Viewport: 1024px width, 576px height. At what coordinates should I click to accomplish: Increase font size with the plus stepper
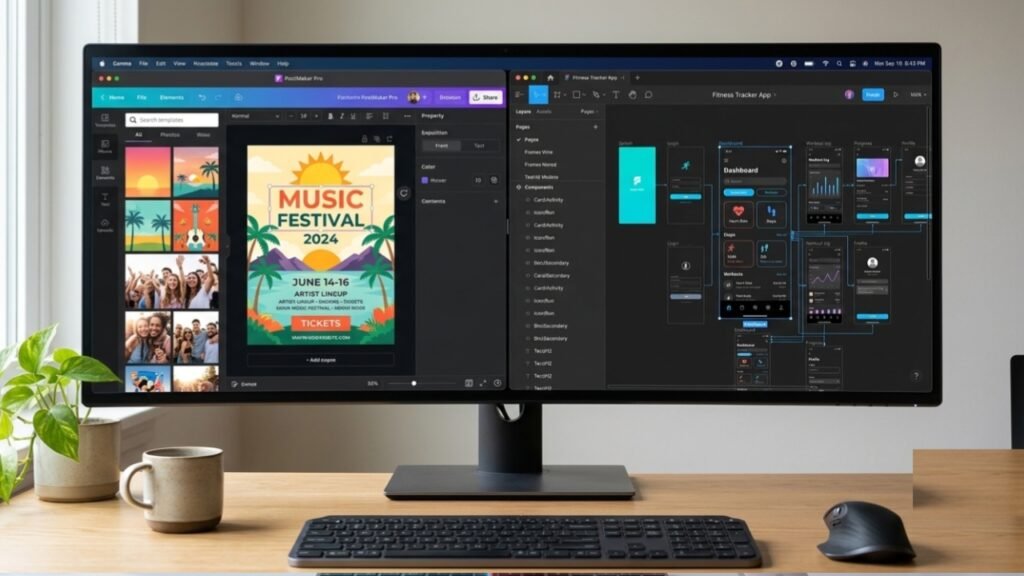(317, 116)
